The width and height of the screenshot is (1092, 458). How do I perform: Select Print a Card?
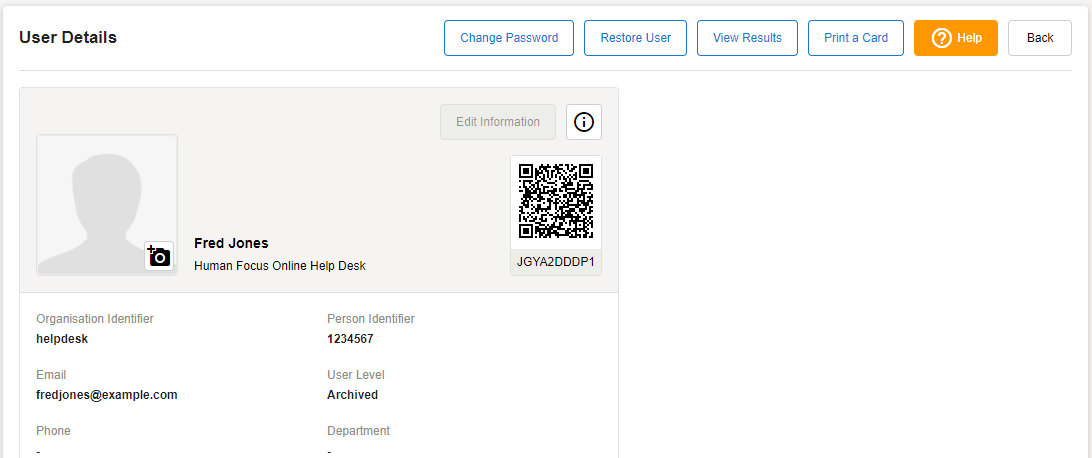pos(856,38)
